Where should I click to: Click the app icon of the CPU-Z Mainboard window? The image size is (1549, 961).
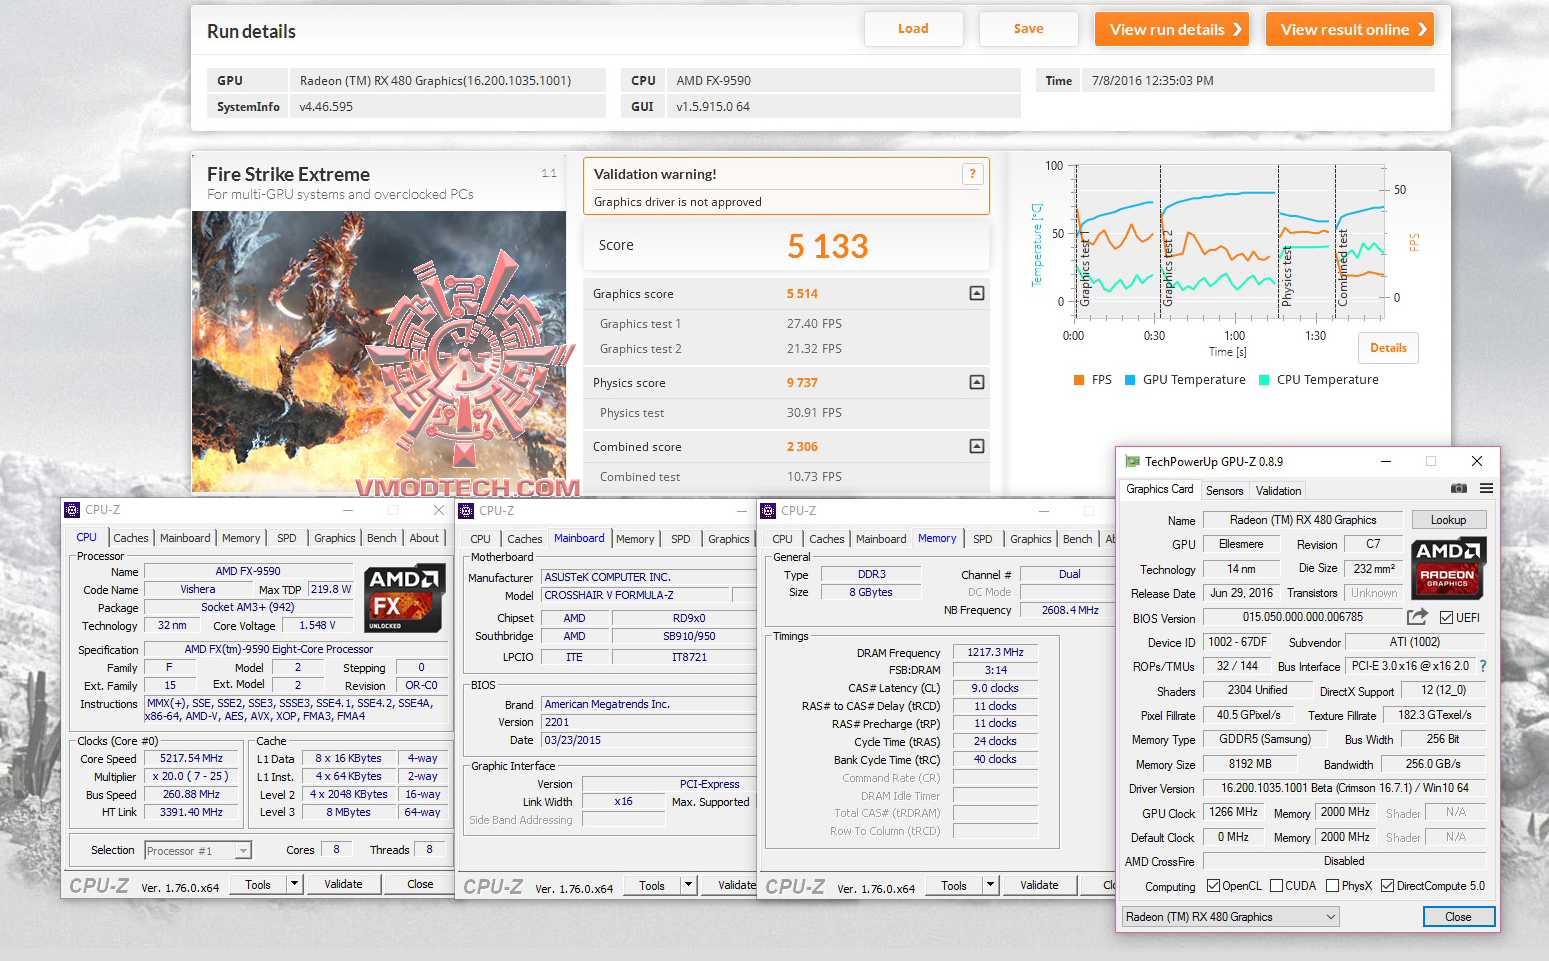coord(466,511)
